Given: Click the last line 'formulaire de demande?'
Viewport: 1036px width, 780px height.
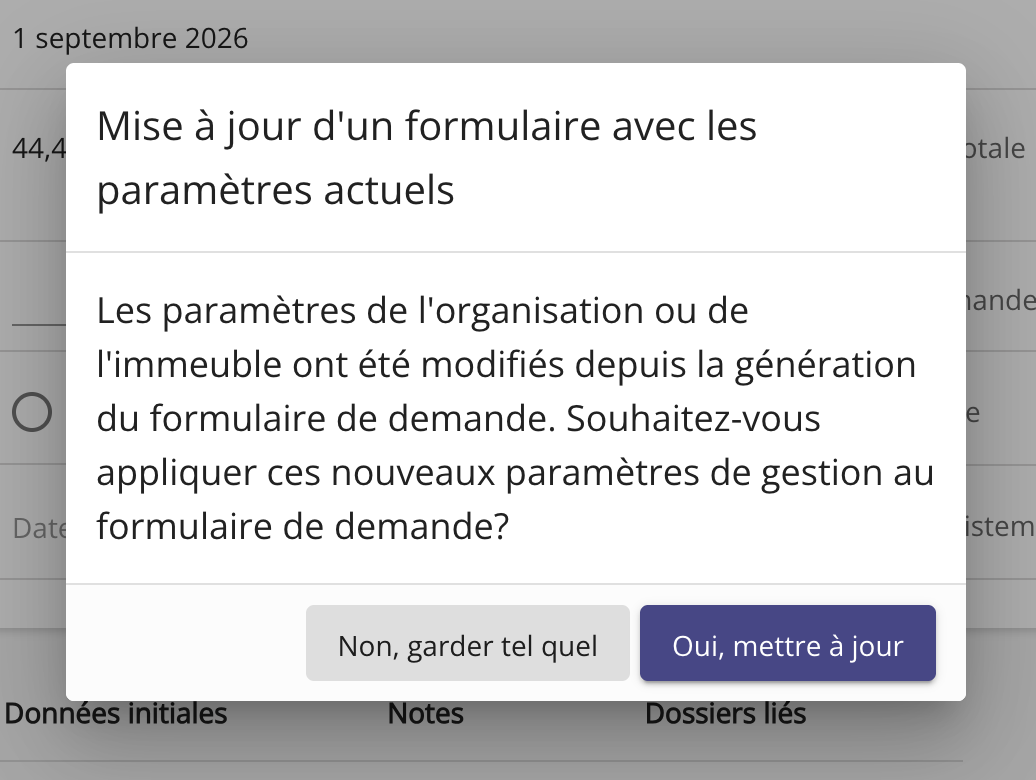Looking at the screenshot, I should 303,526.
